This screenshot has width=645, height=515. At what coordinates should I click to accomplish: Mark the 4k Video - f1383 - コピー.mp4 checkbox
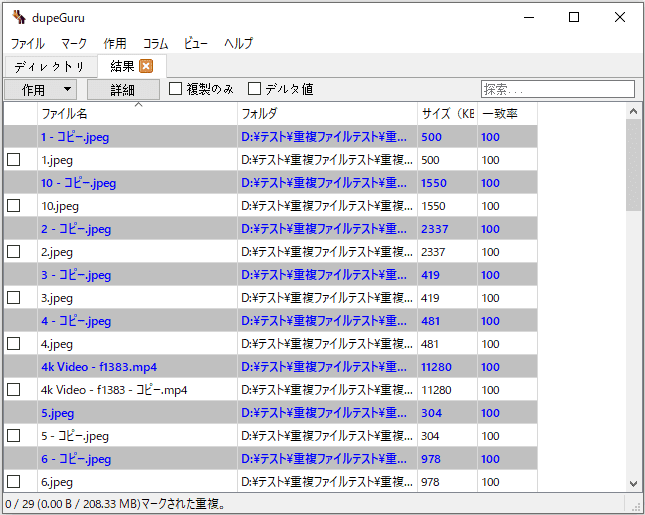coord(14,390)
